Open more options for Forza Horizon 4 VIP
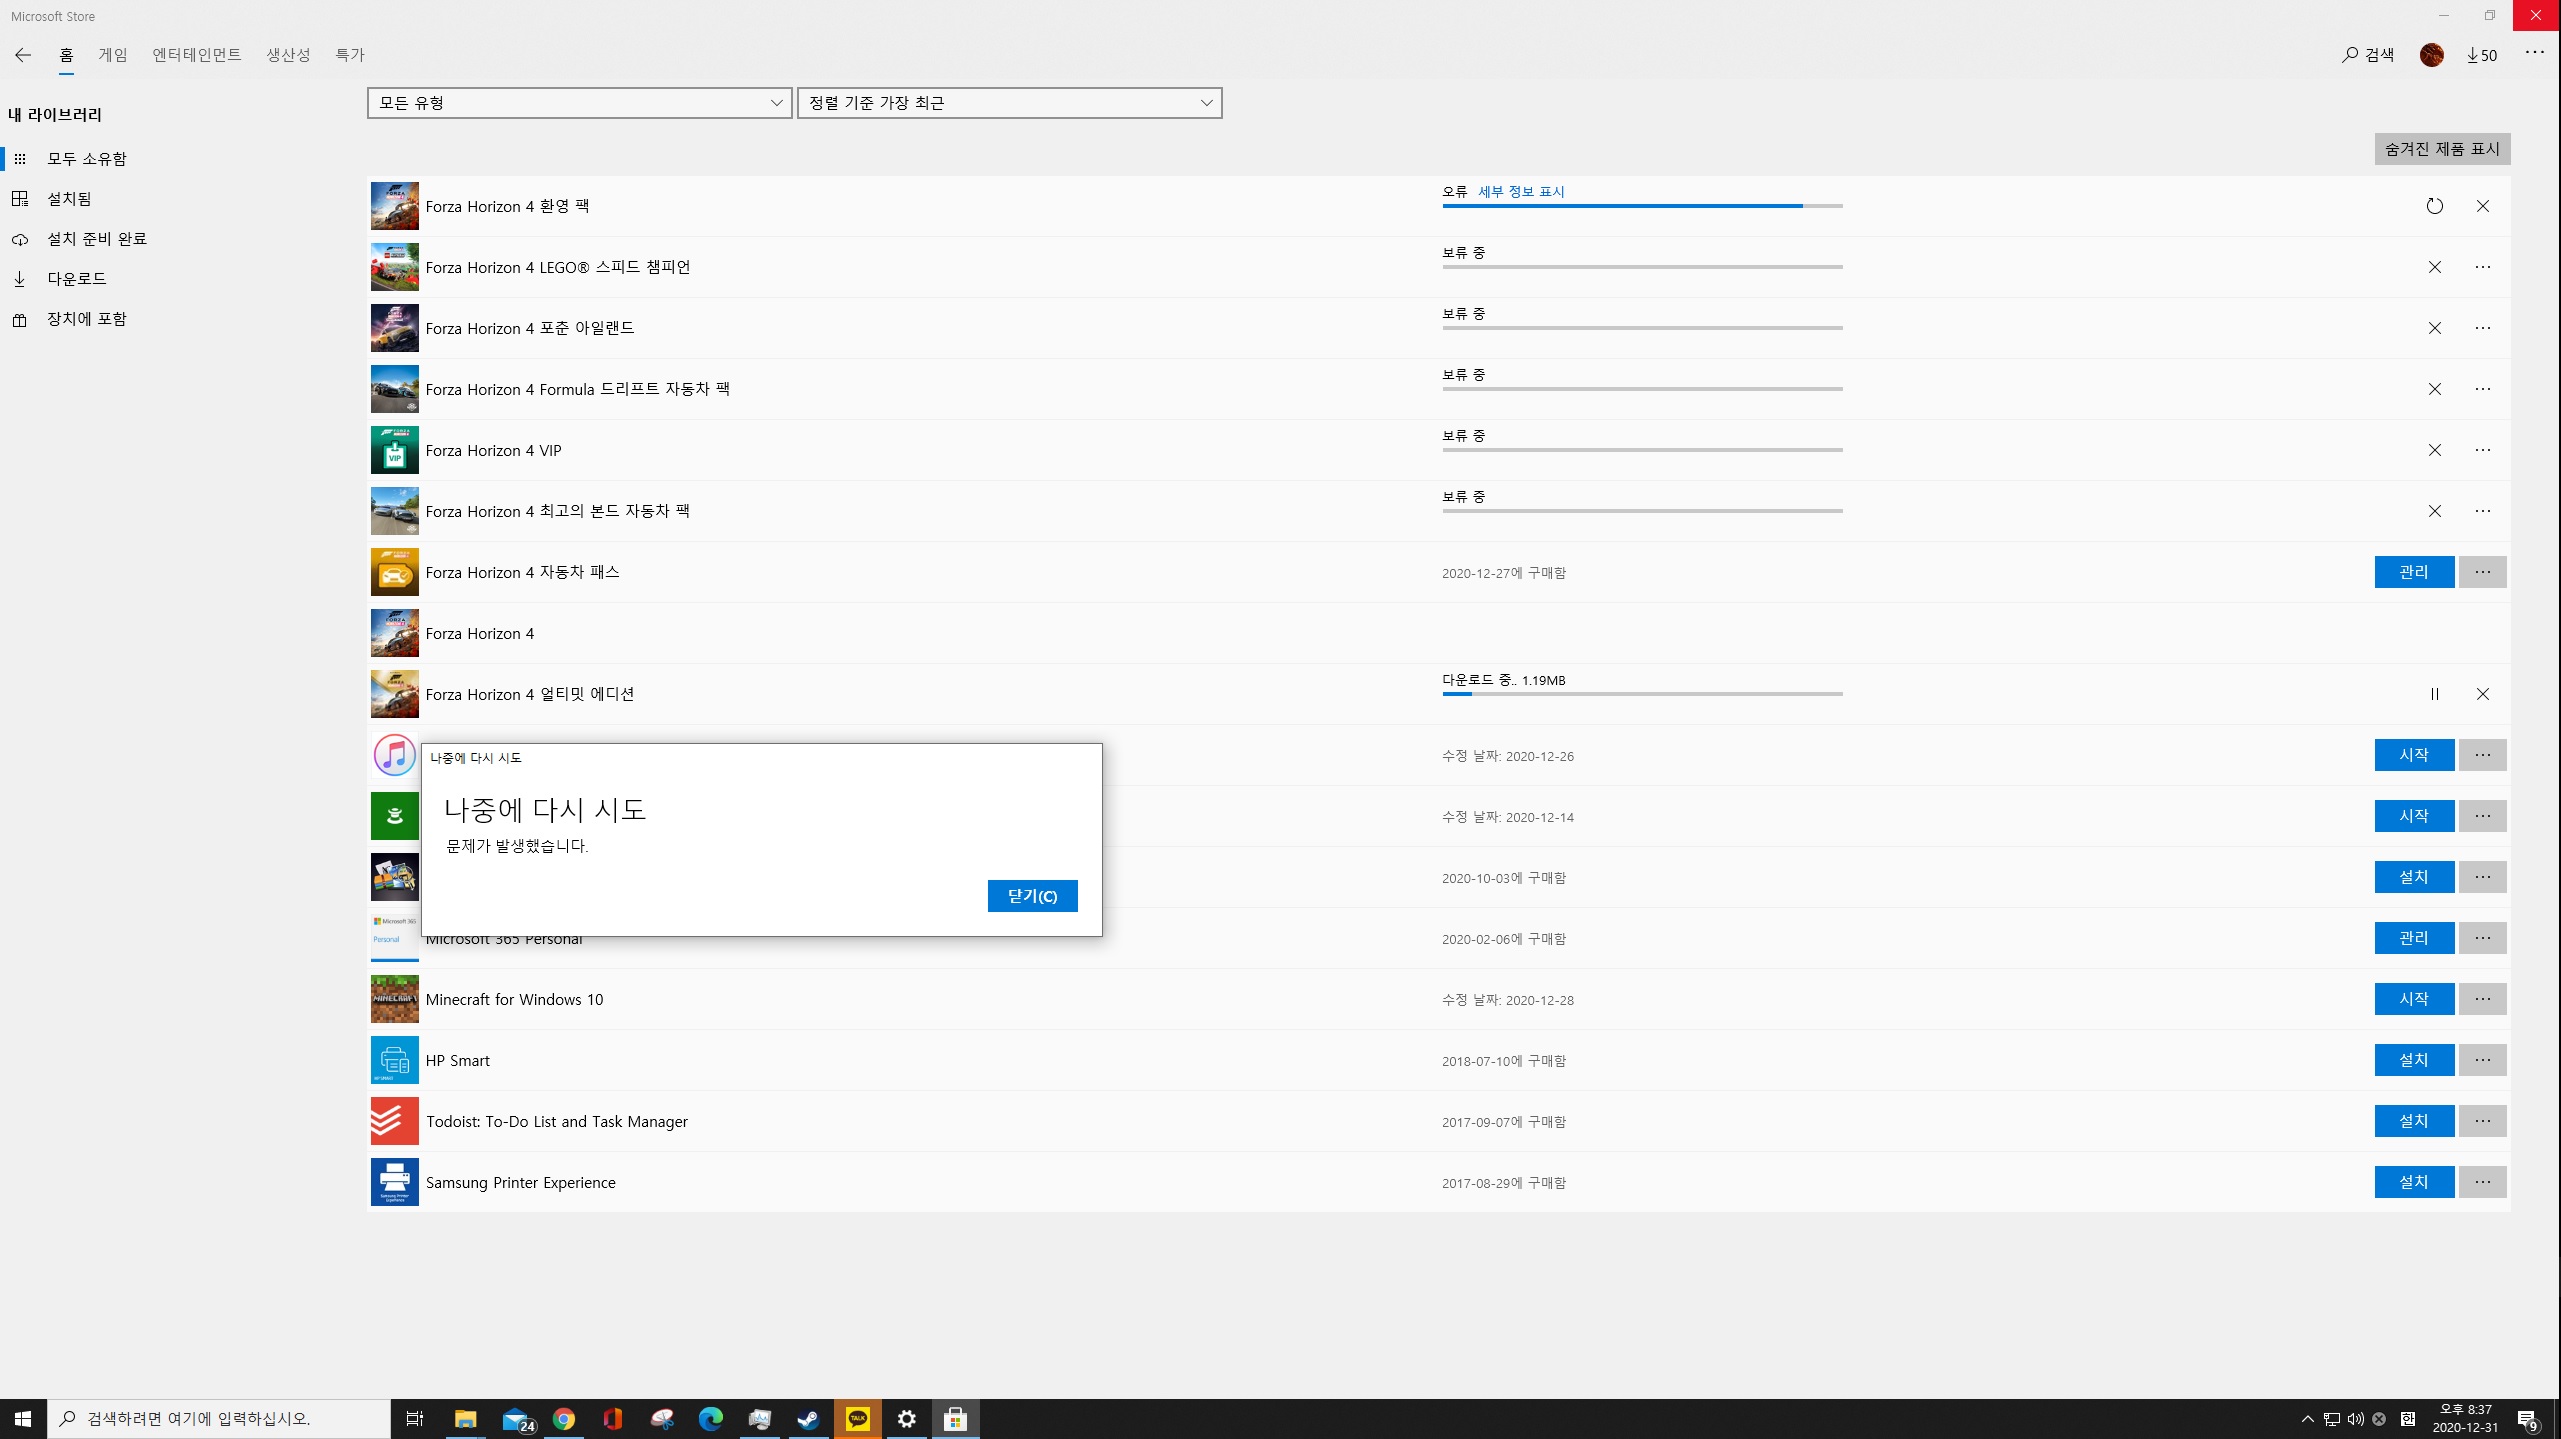The image size is (2561, 1439). click(x=2482, y=450)
